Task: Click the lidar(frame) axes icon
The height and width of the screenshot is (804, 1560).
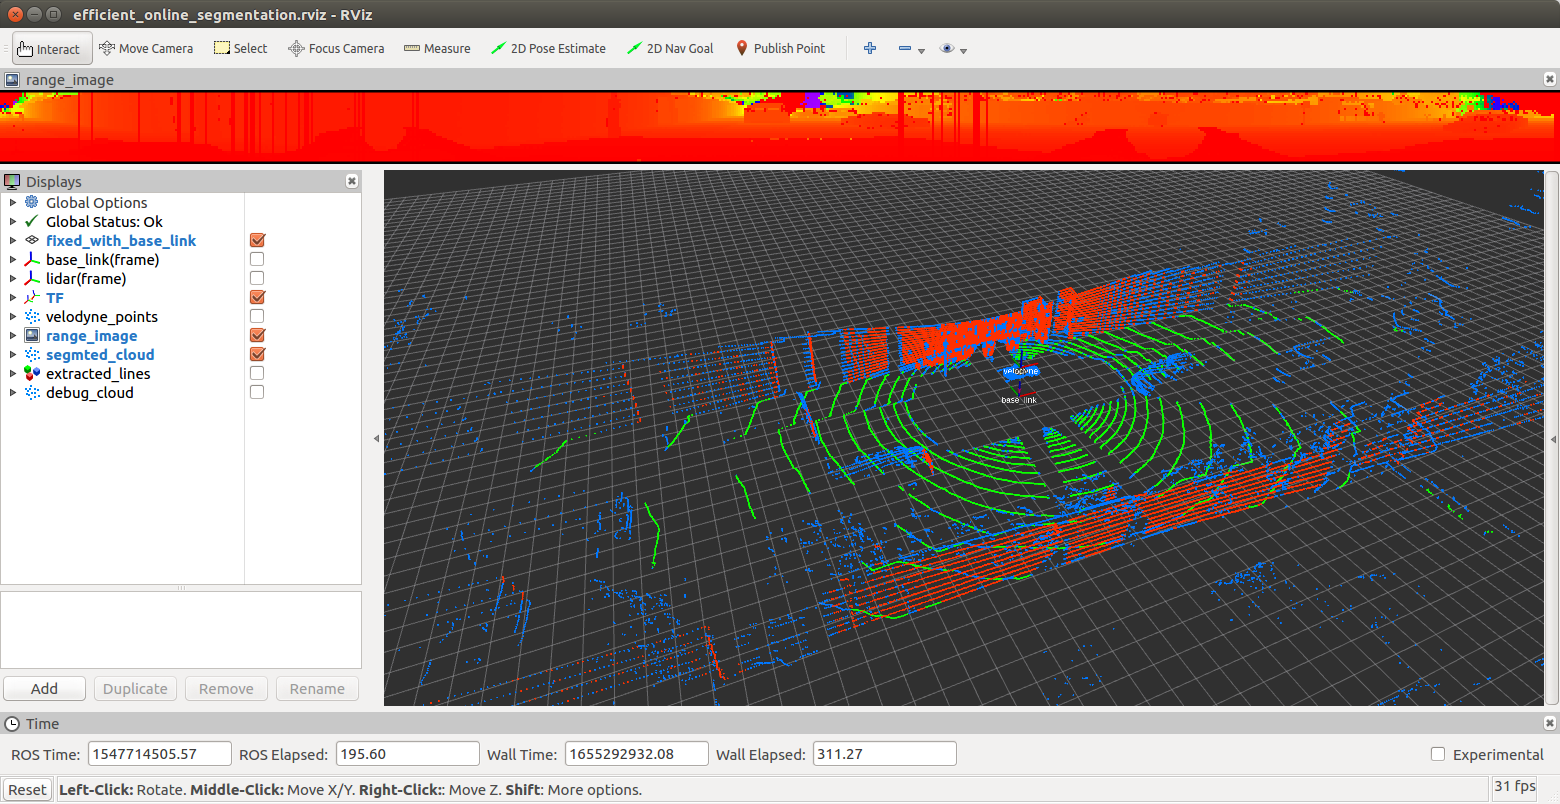Action: (32, 278)
